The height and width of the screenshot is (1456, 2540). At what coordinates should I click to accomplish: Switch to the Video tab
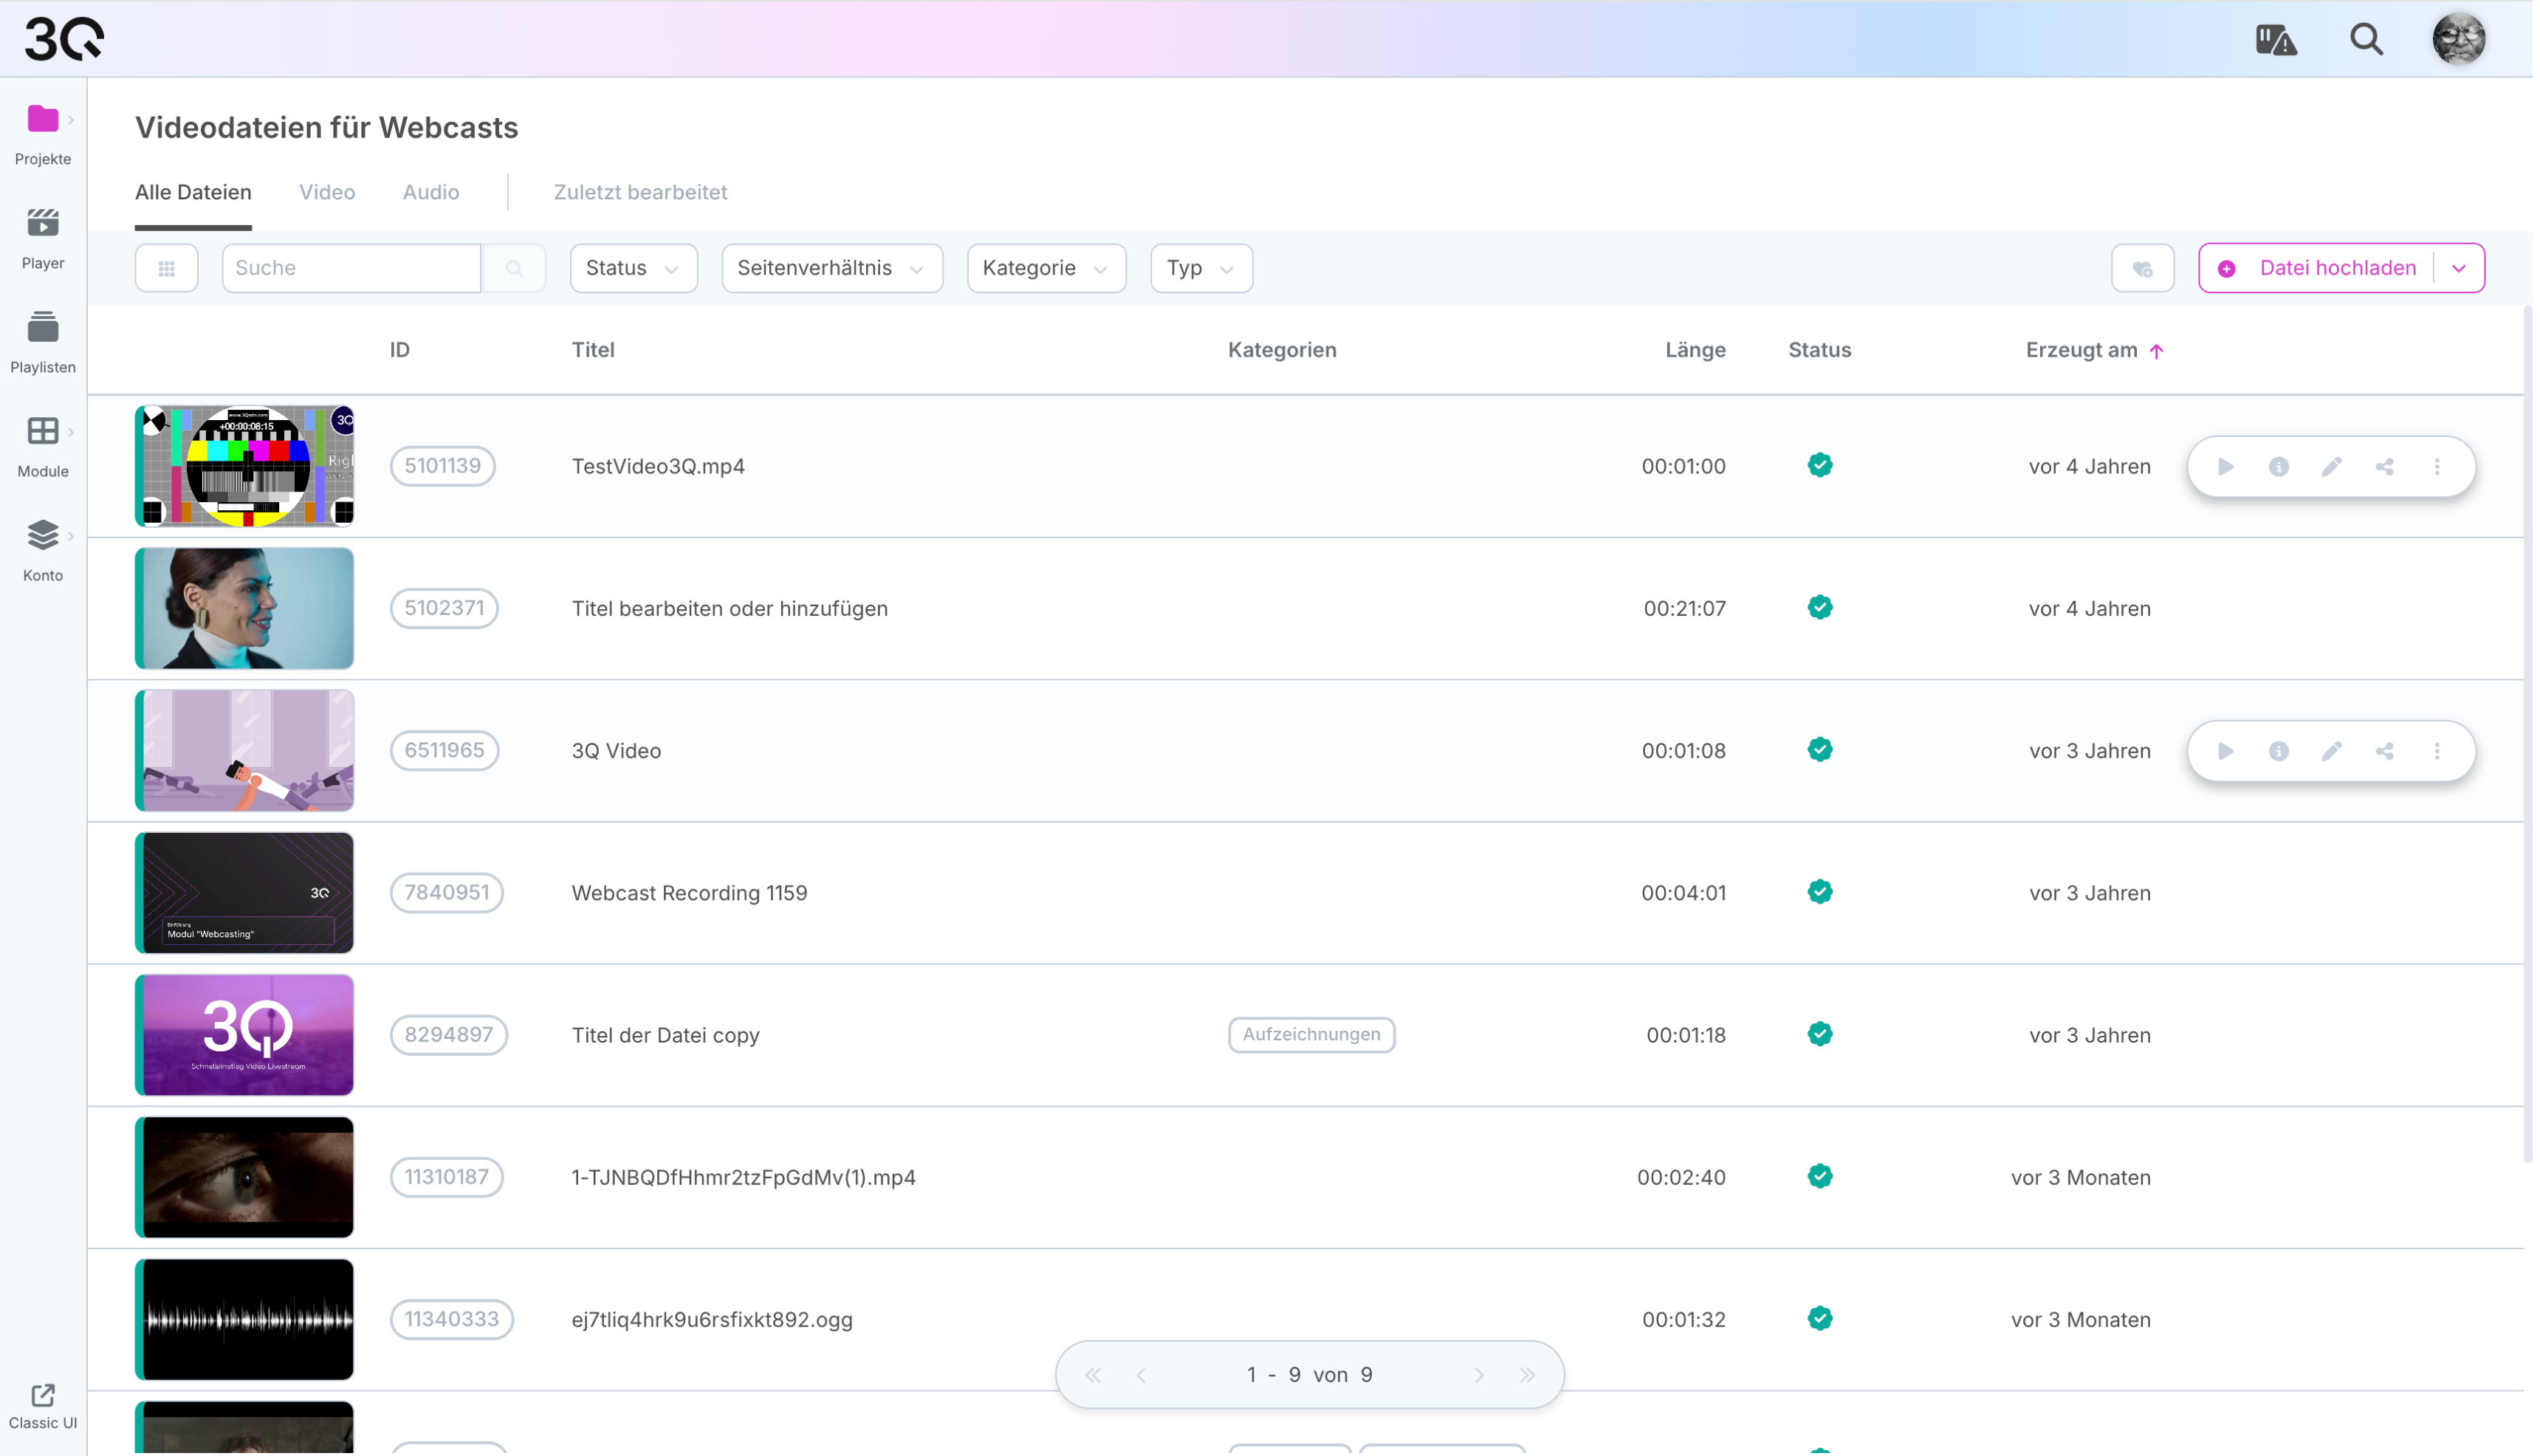pos(327,192)
